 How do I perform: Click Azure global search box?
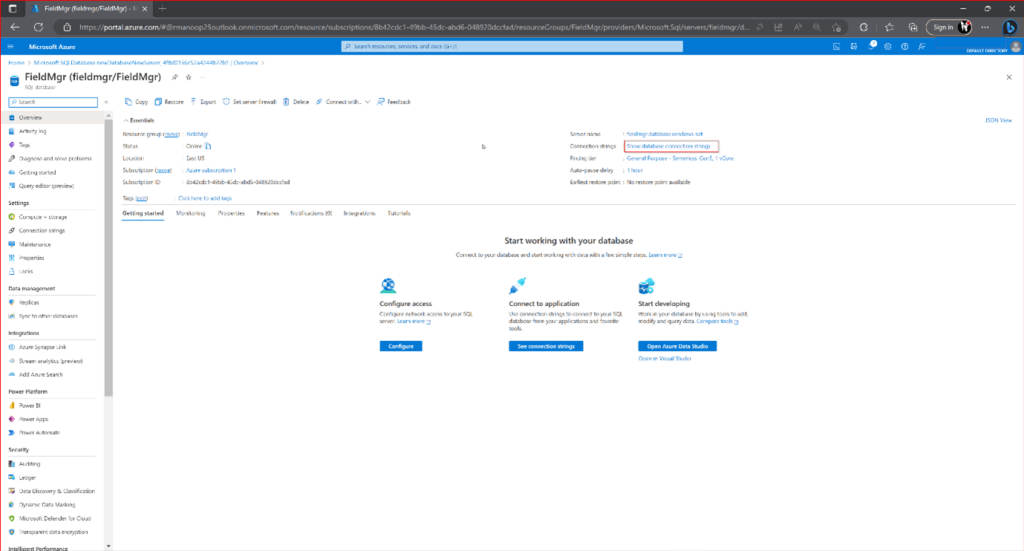512,46
